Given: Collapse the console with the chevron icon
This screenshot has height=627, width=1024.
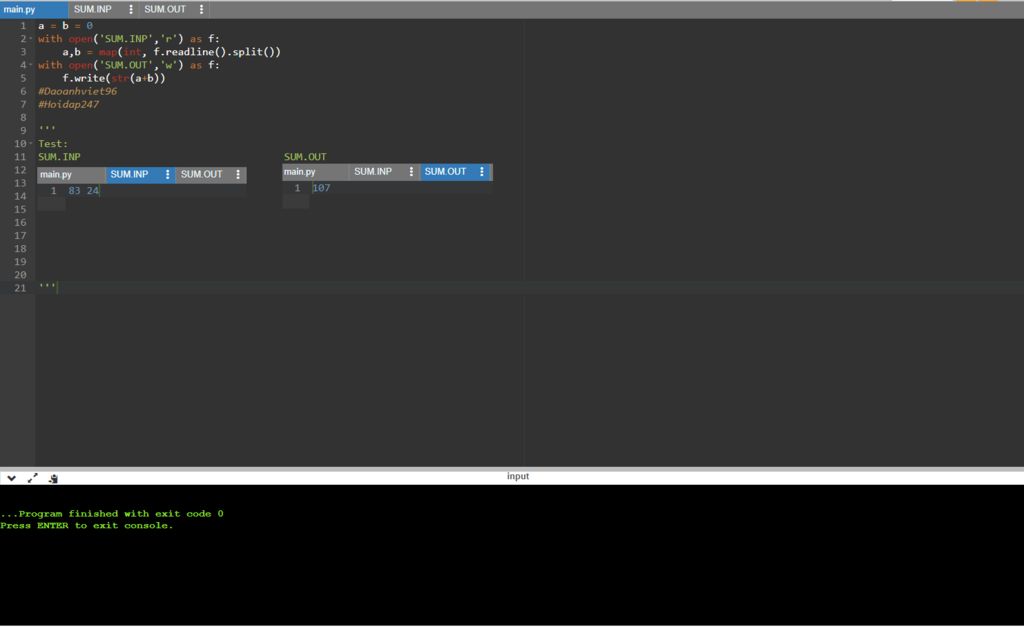Looking at the screenshot, I should pos(11,478).
